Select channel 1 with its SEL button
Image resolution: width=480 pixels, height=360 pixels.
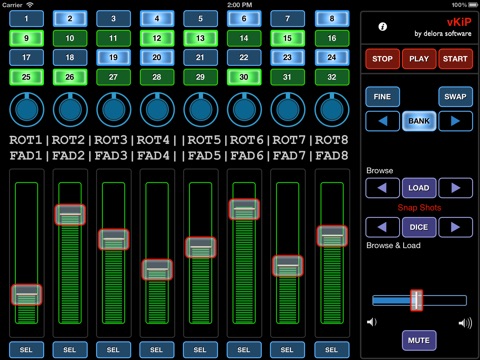[x=26, y=350]
